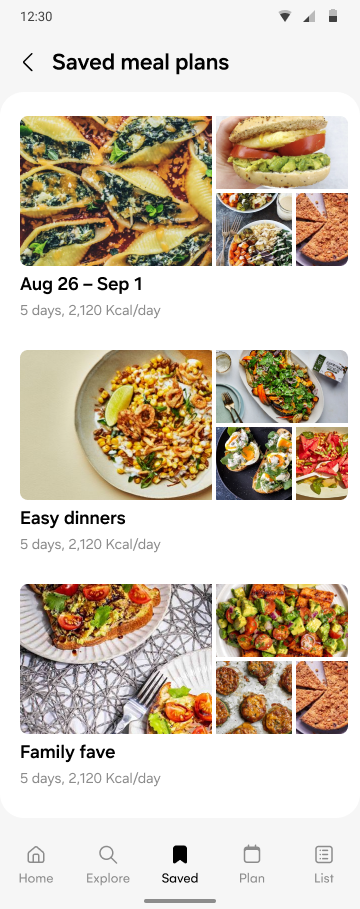This screenshot has height=909, width=360.
Task: Tap the Wi-Fi status icon
Action: pos(285,16)
